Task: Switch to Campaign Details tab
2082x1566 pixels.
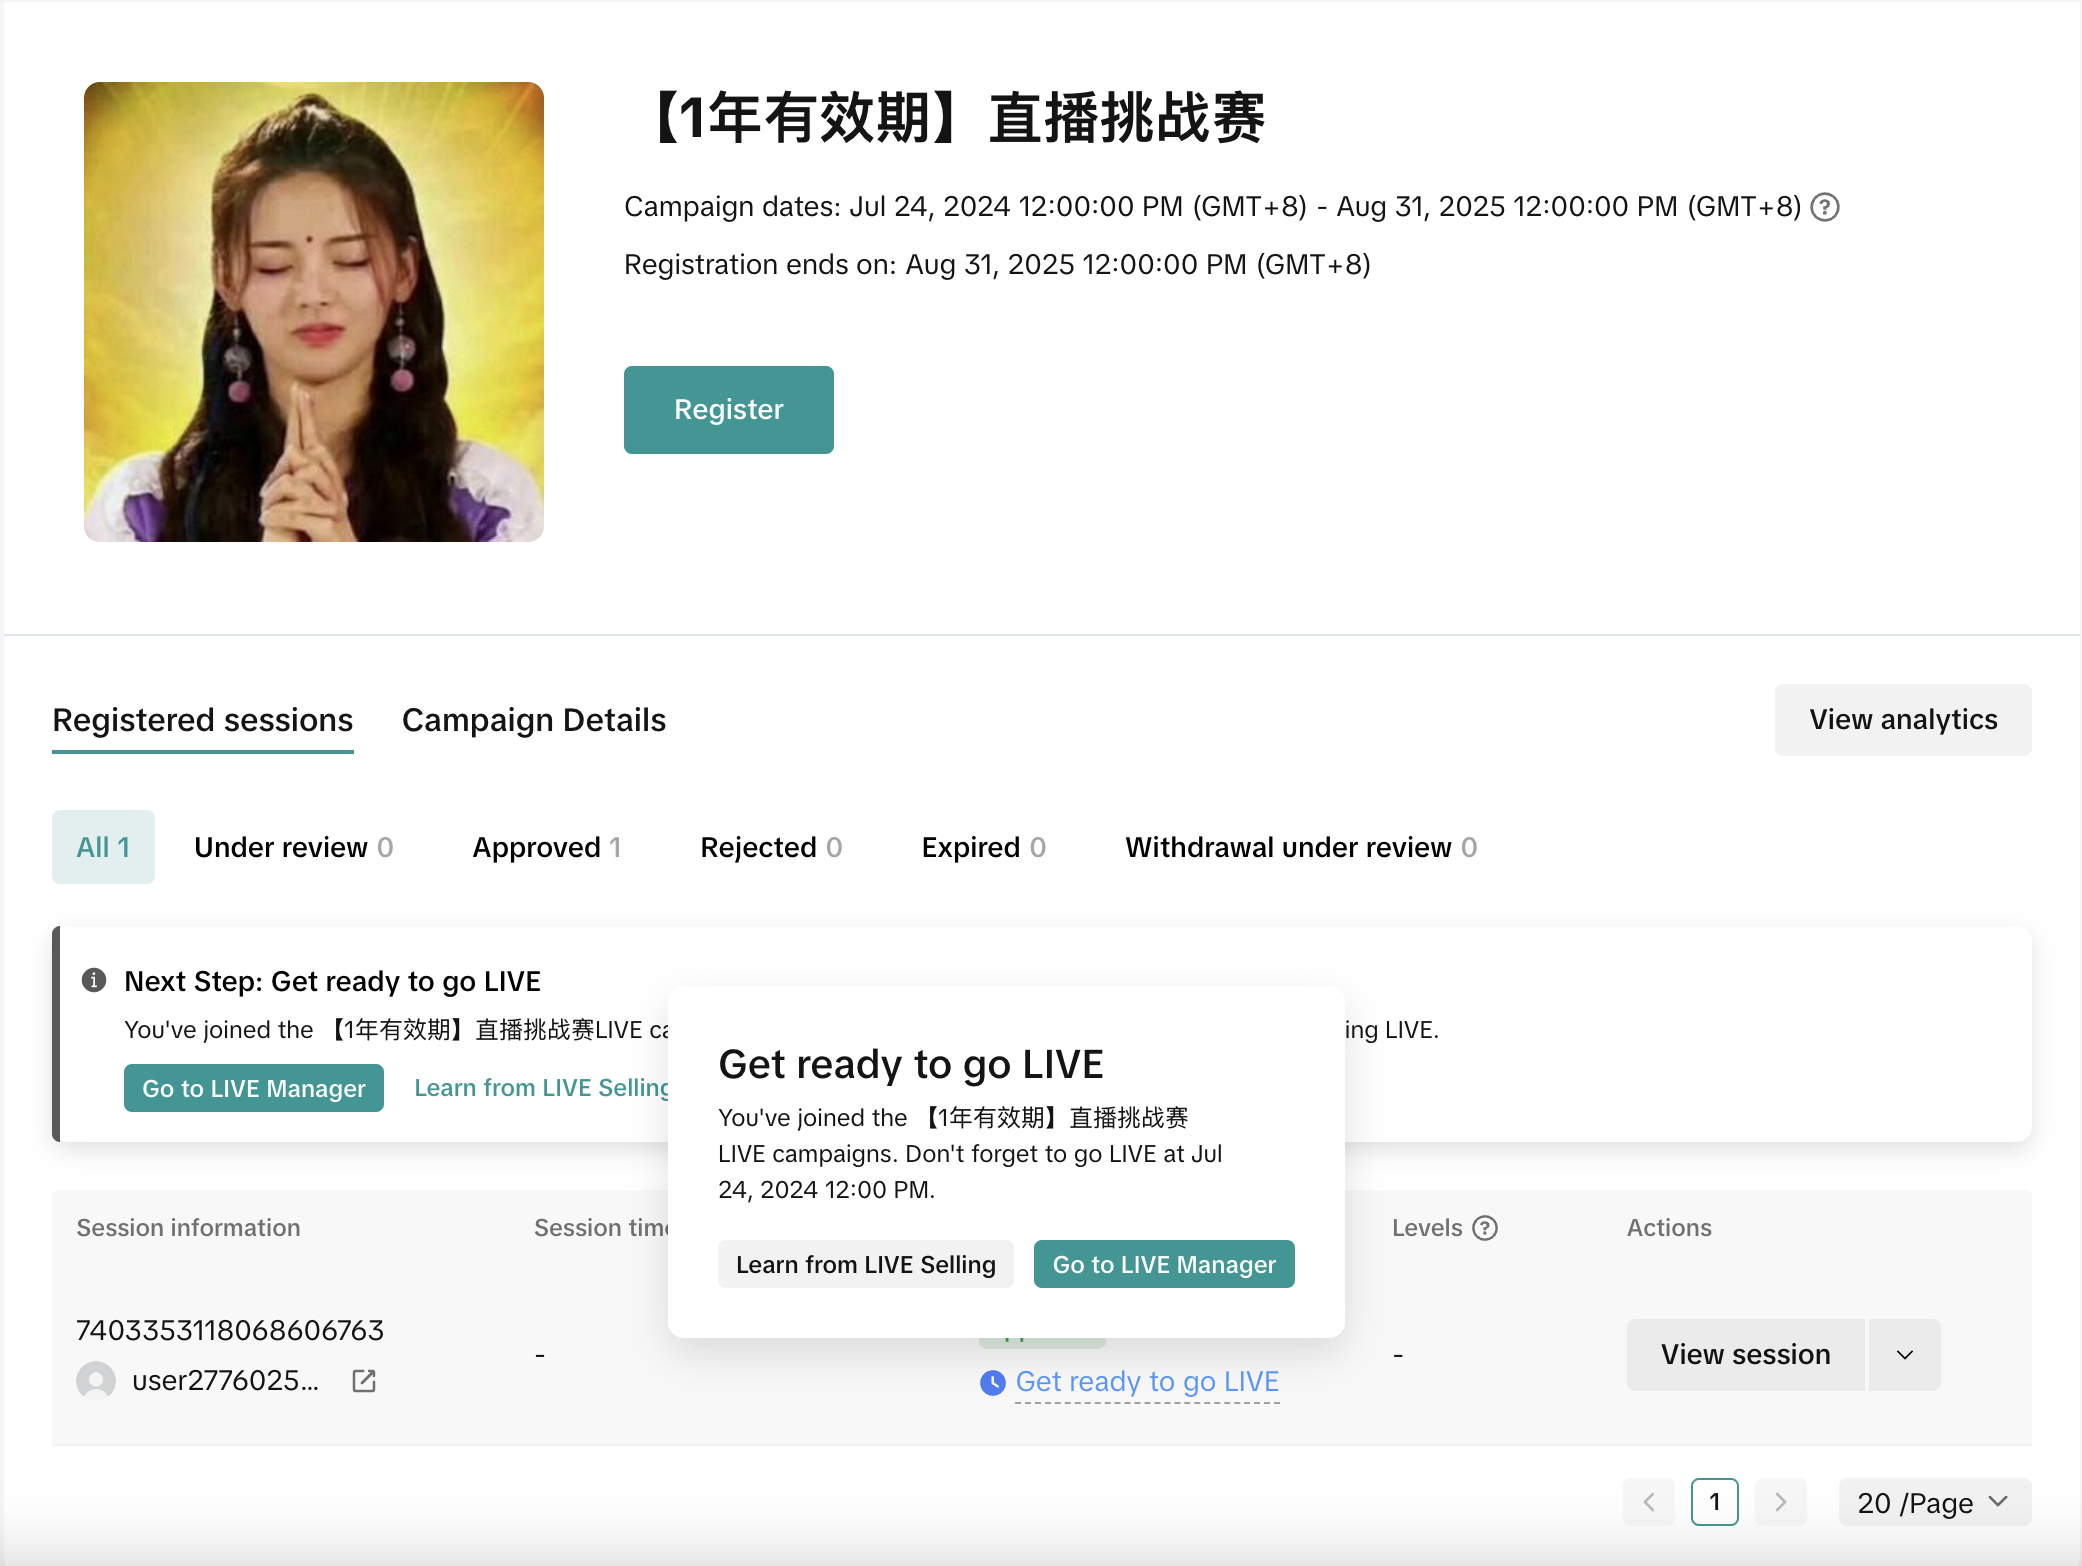Action: point(533,720)
